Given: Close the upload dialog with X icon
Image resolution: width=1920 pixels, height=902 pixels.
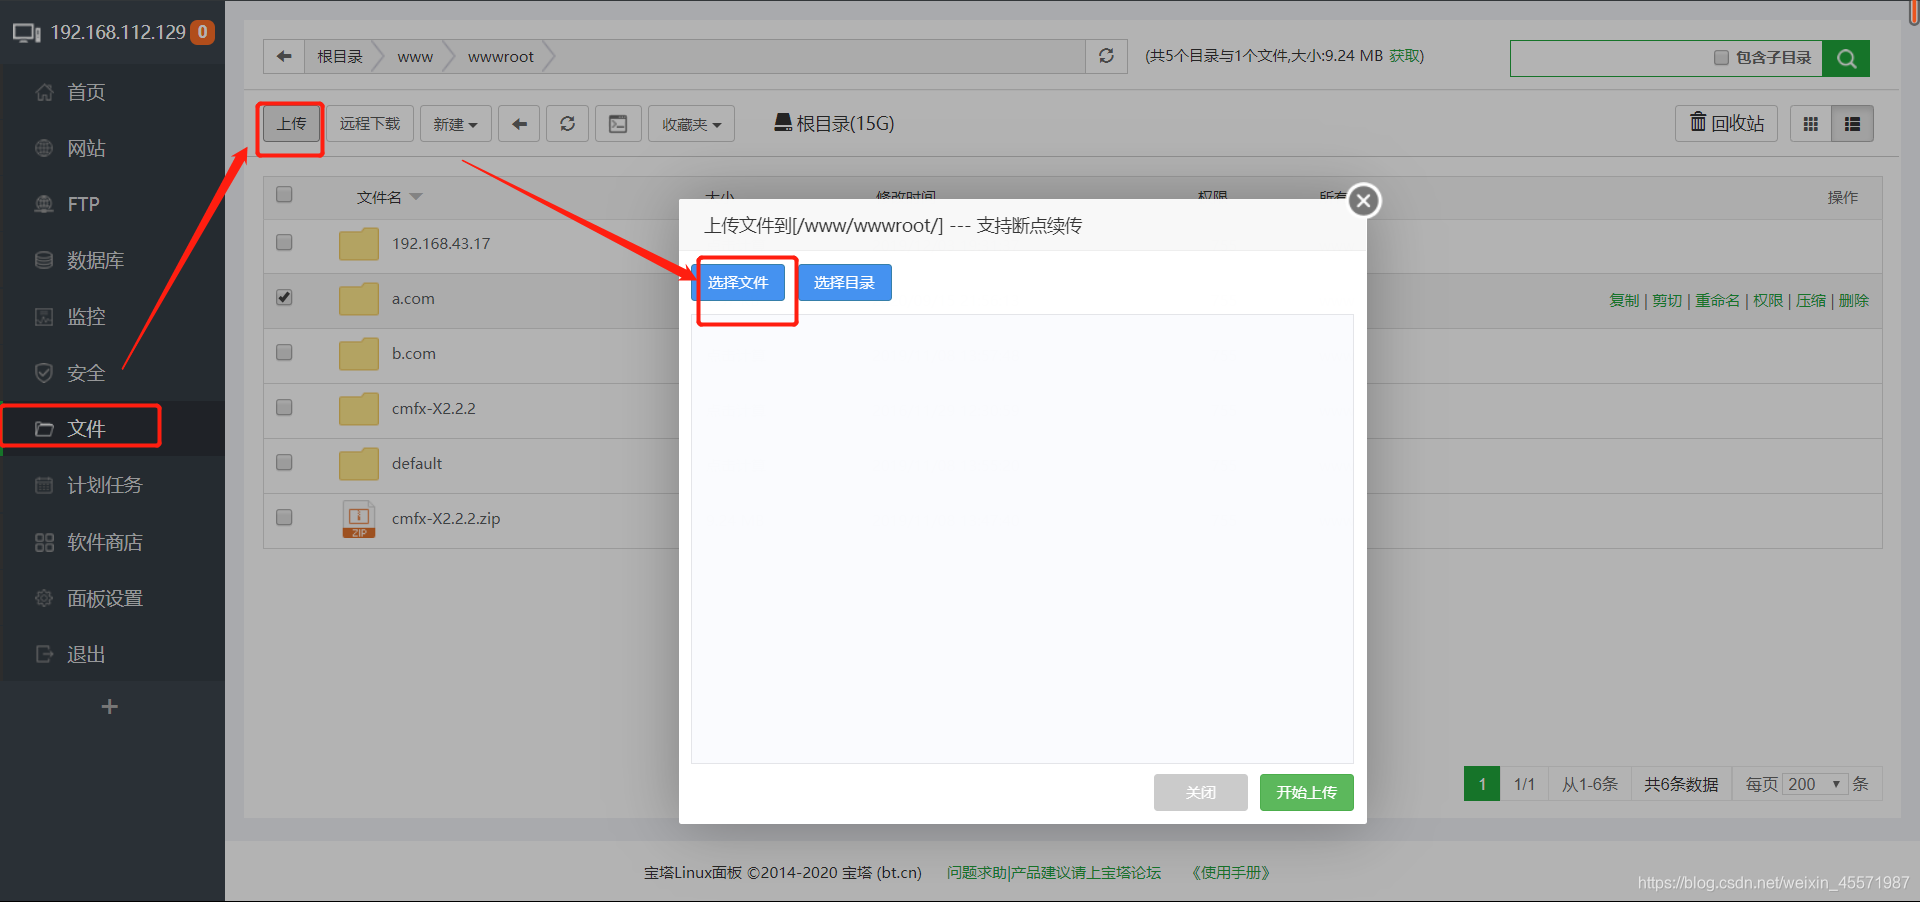Looking at the screenshot, I should tap(1364, 201).
